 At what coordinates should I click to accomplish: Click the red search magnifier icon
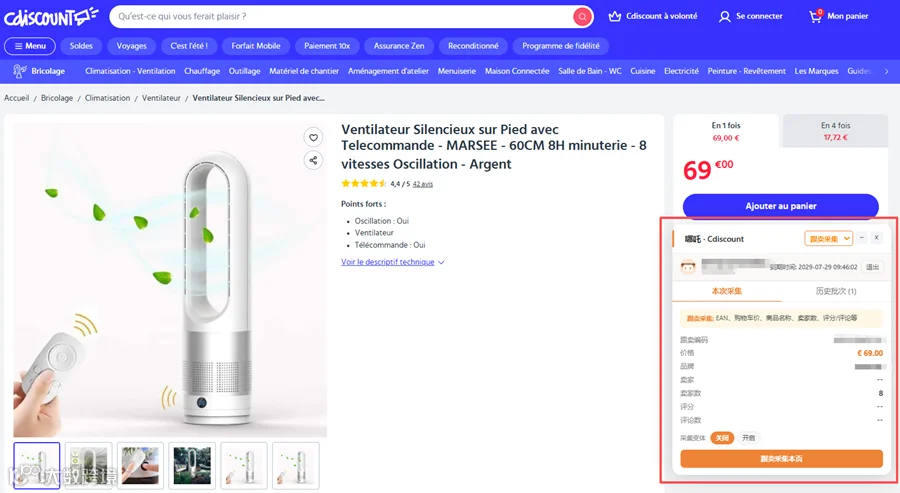pos(582,17)
